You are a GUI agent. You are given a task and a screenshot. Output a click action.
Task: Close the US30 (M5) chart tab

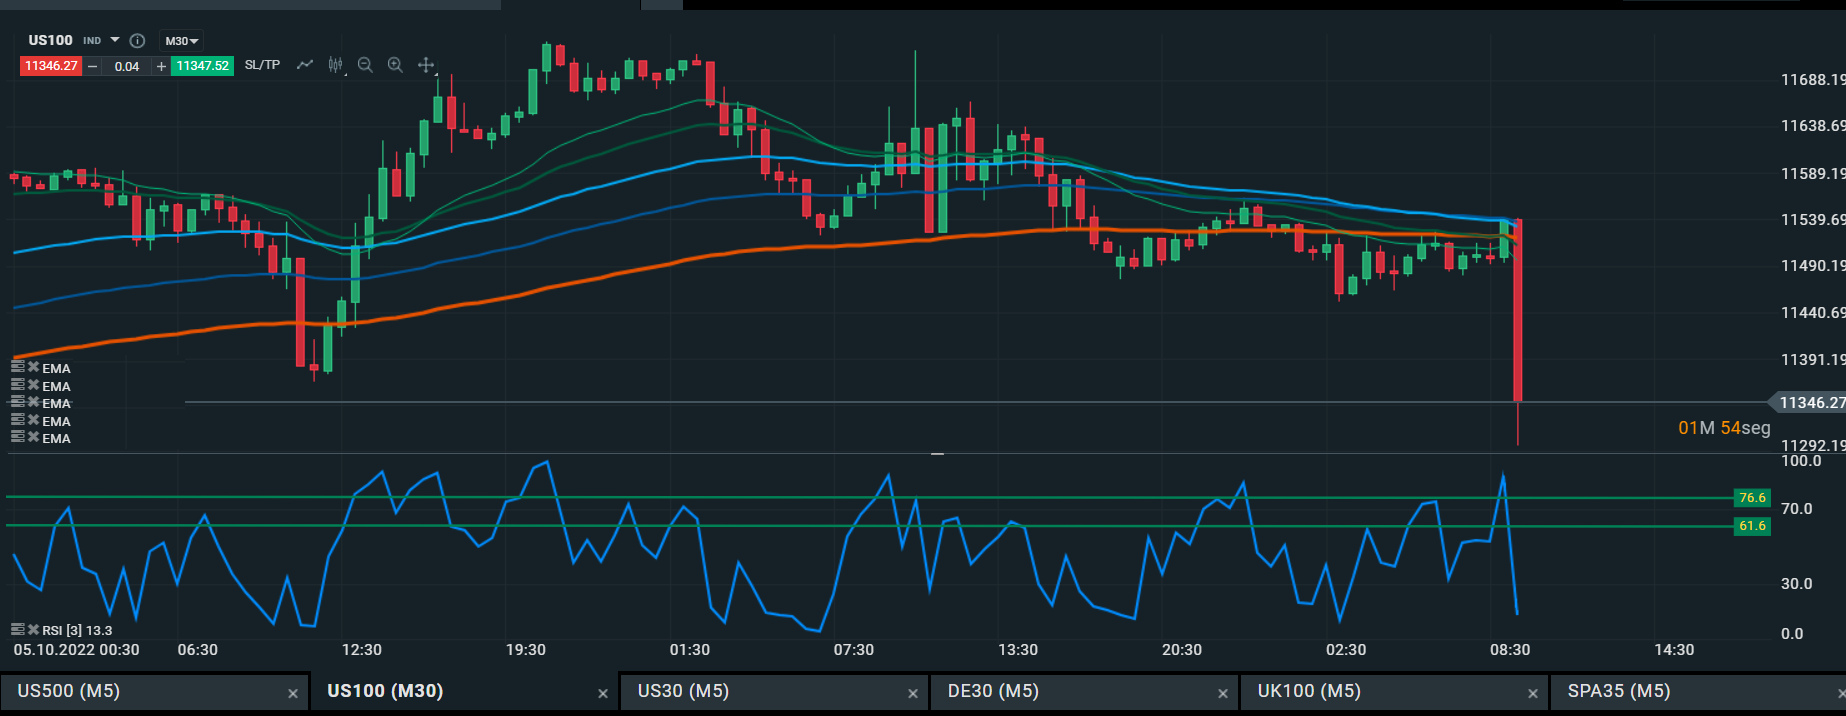(913, 693)
